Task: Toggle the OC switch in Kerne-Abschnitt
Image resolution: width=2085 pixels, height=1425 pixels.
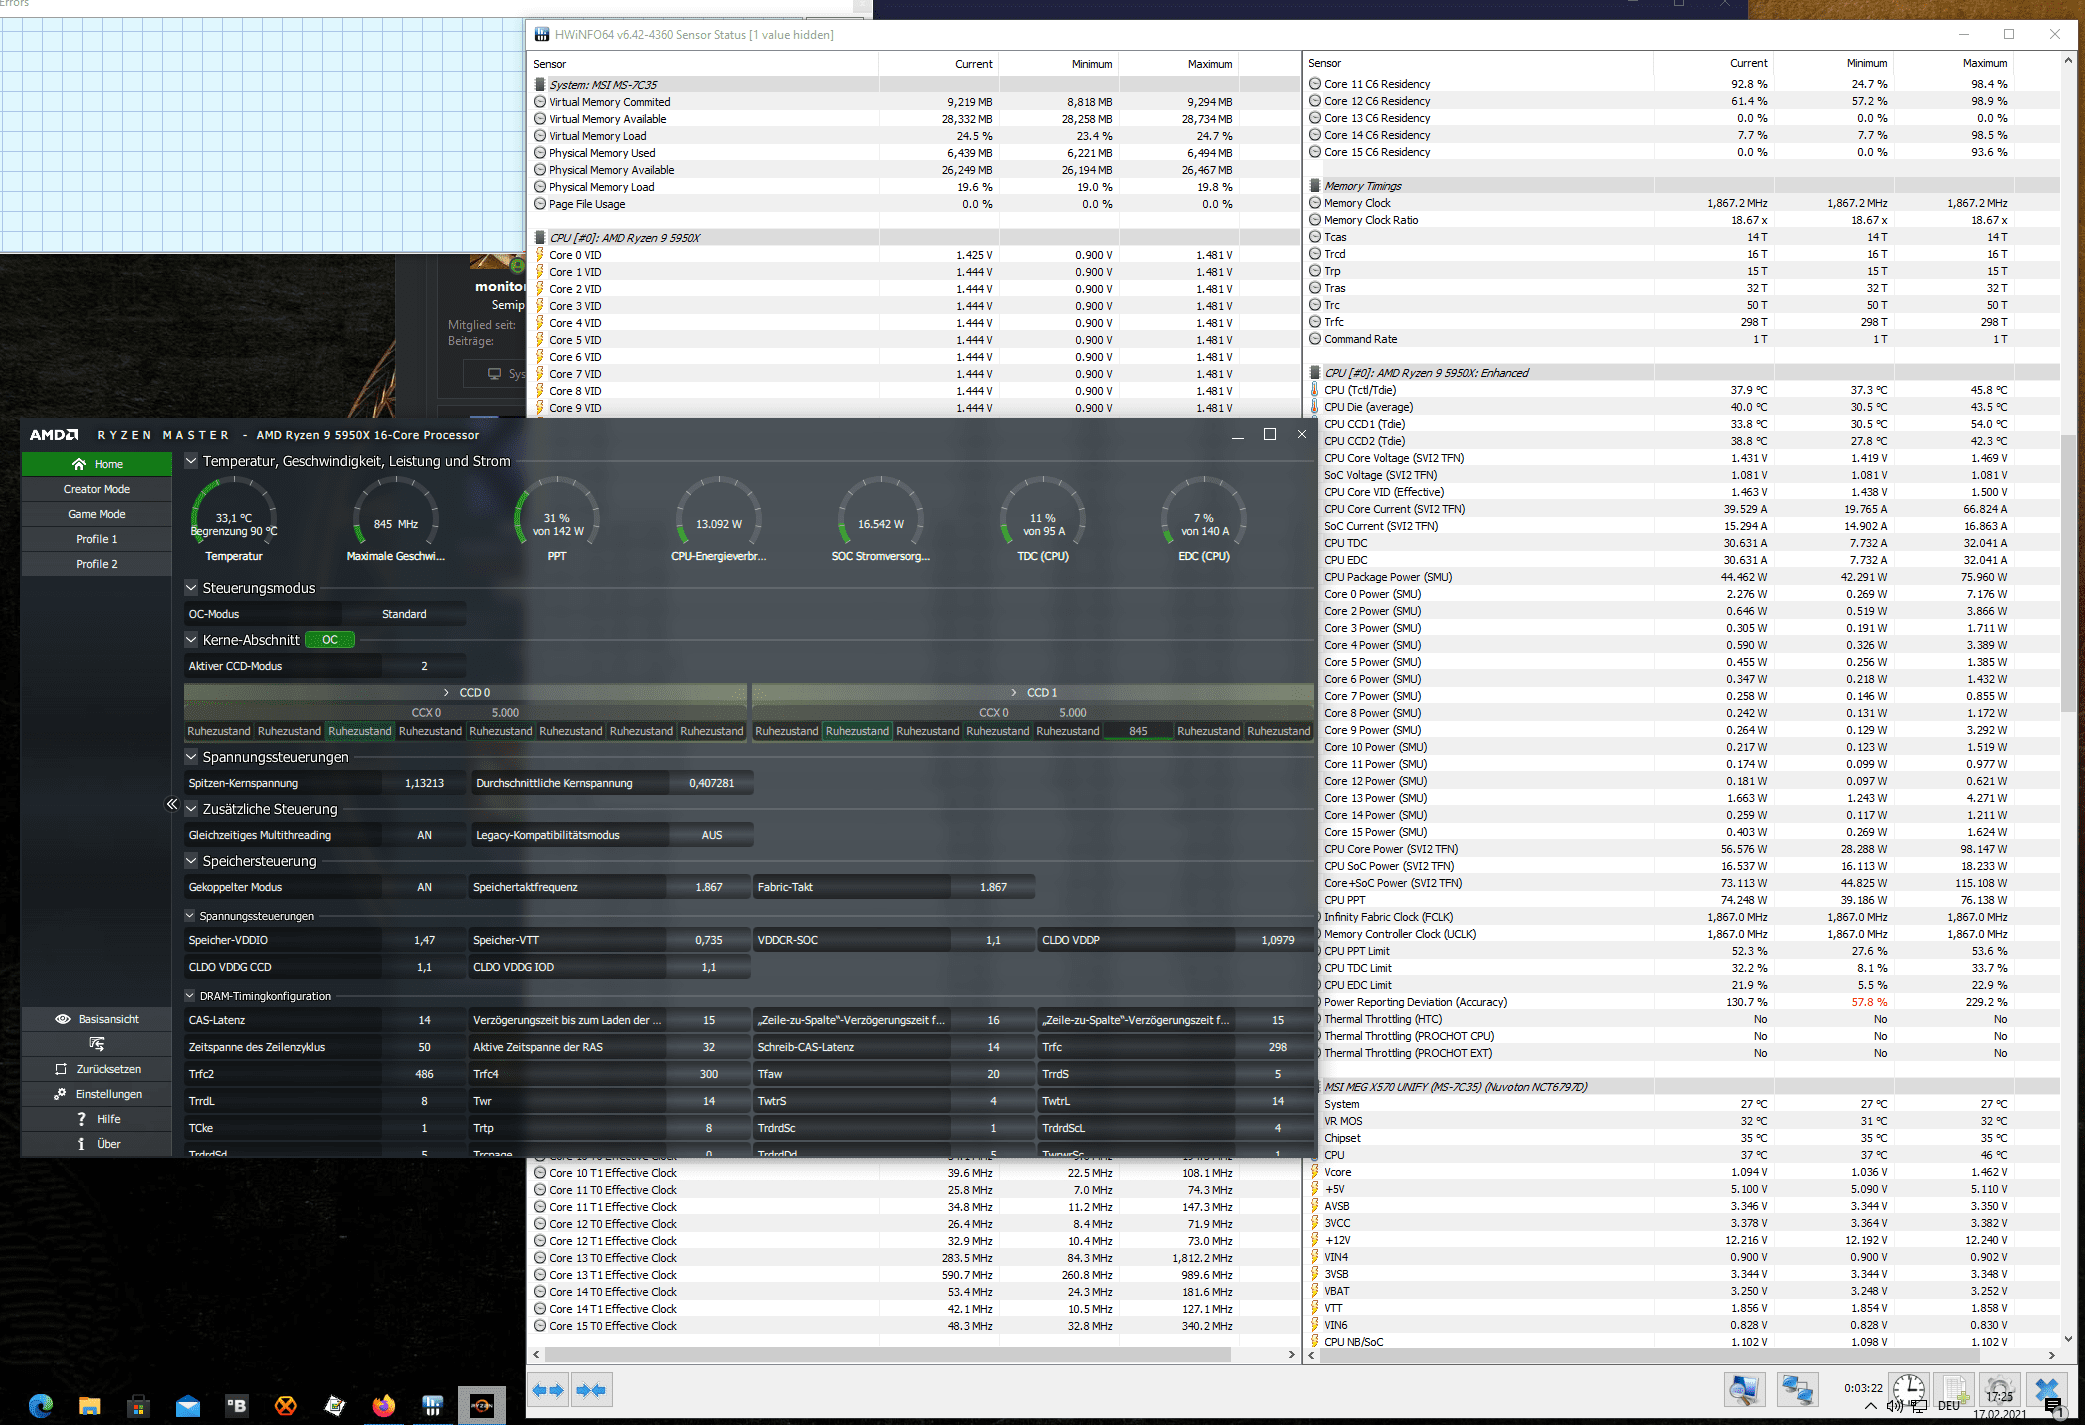Action: coord(330,640)
